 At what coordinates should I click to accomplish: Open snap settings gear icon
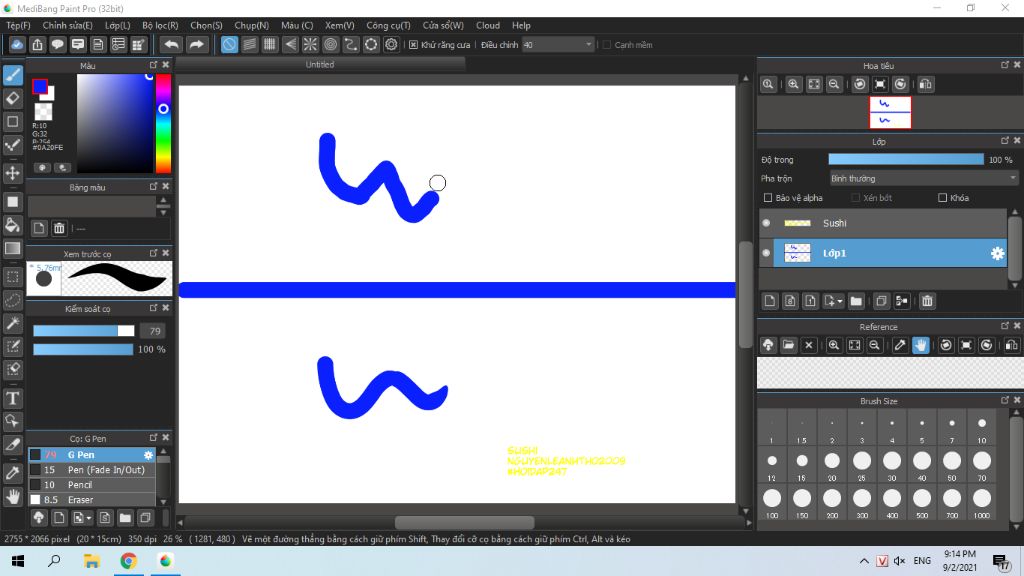coord(391,44)
